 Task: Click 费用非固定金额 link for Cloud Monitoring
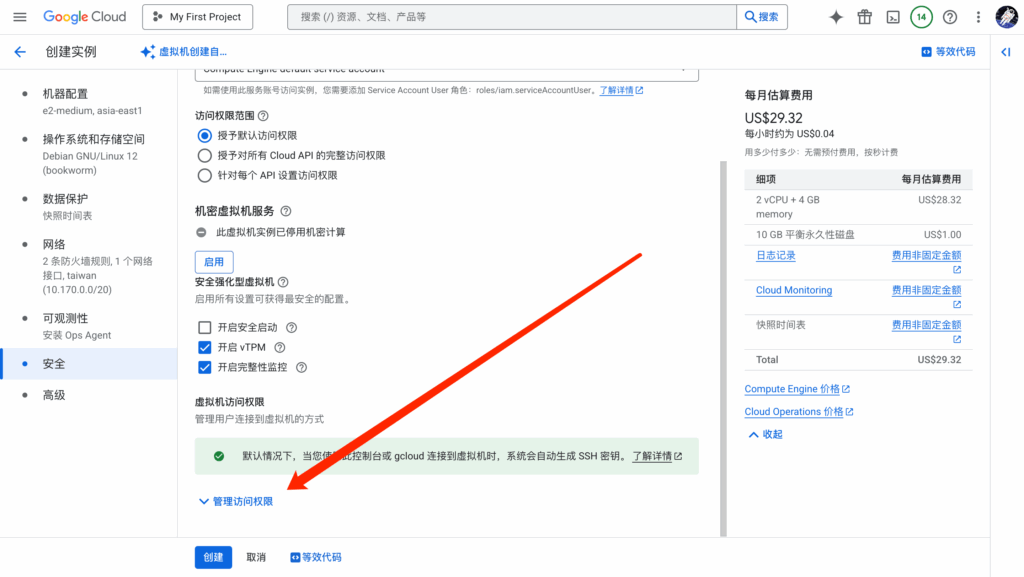point(927,290)
